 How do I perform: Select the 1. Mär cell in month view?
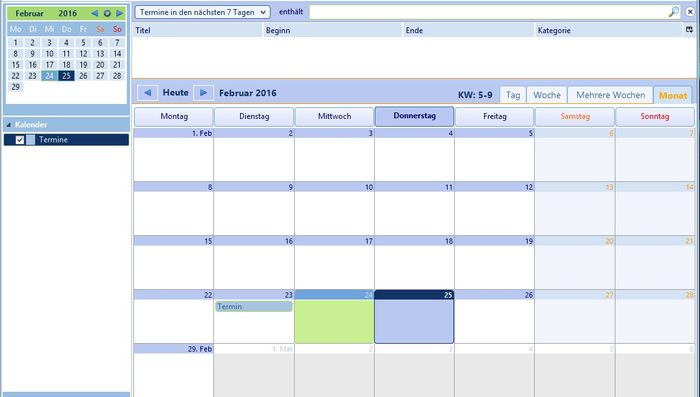pos(254,371)
